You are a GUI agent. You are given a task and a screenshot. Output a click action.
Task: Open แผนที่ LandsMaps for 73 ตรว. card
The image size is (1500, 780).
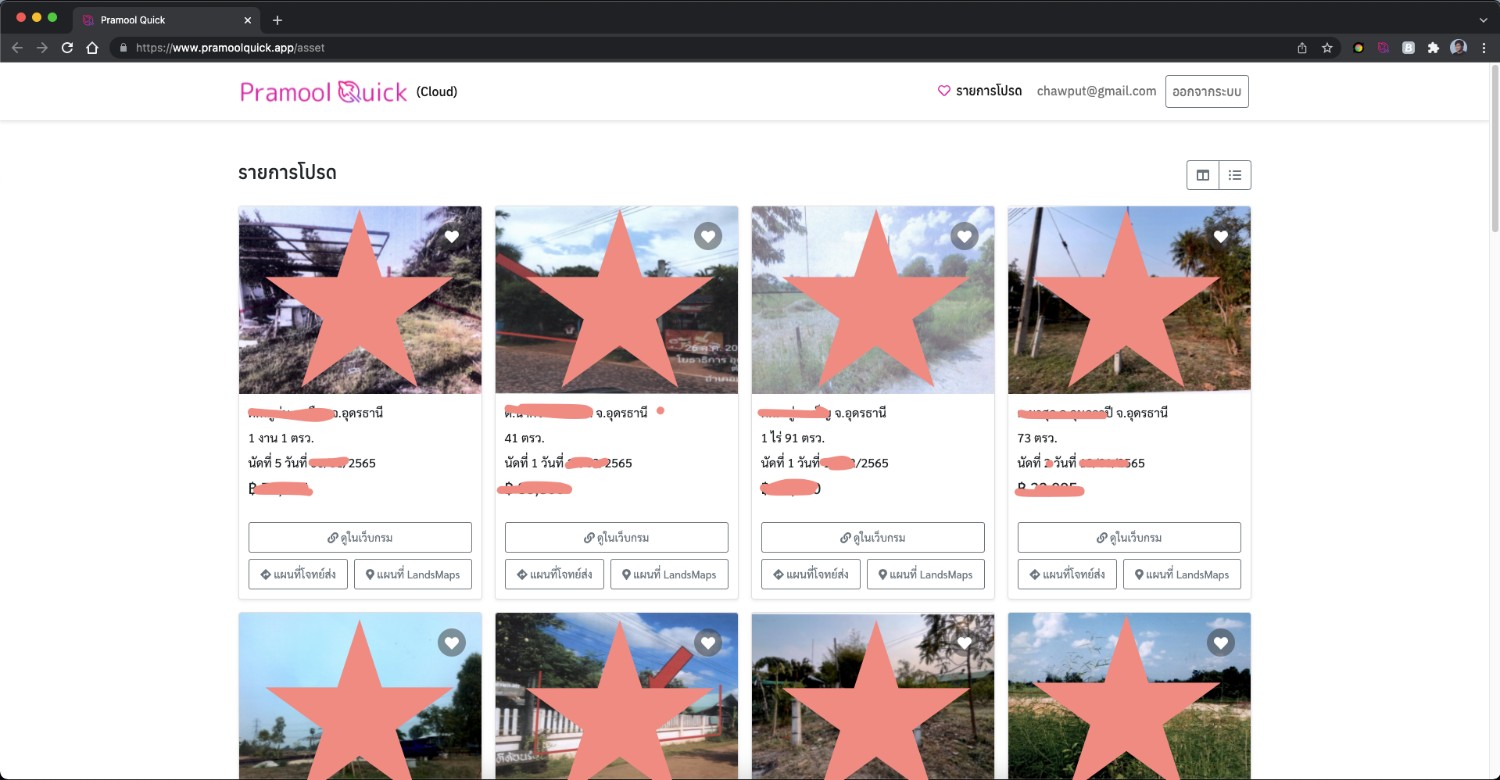coord(1182,574)
